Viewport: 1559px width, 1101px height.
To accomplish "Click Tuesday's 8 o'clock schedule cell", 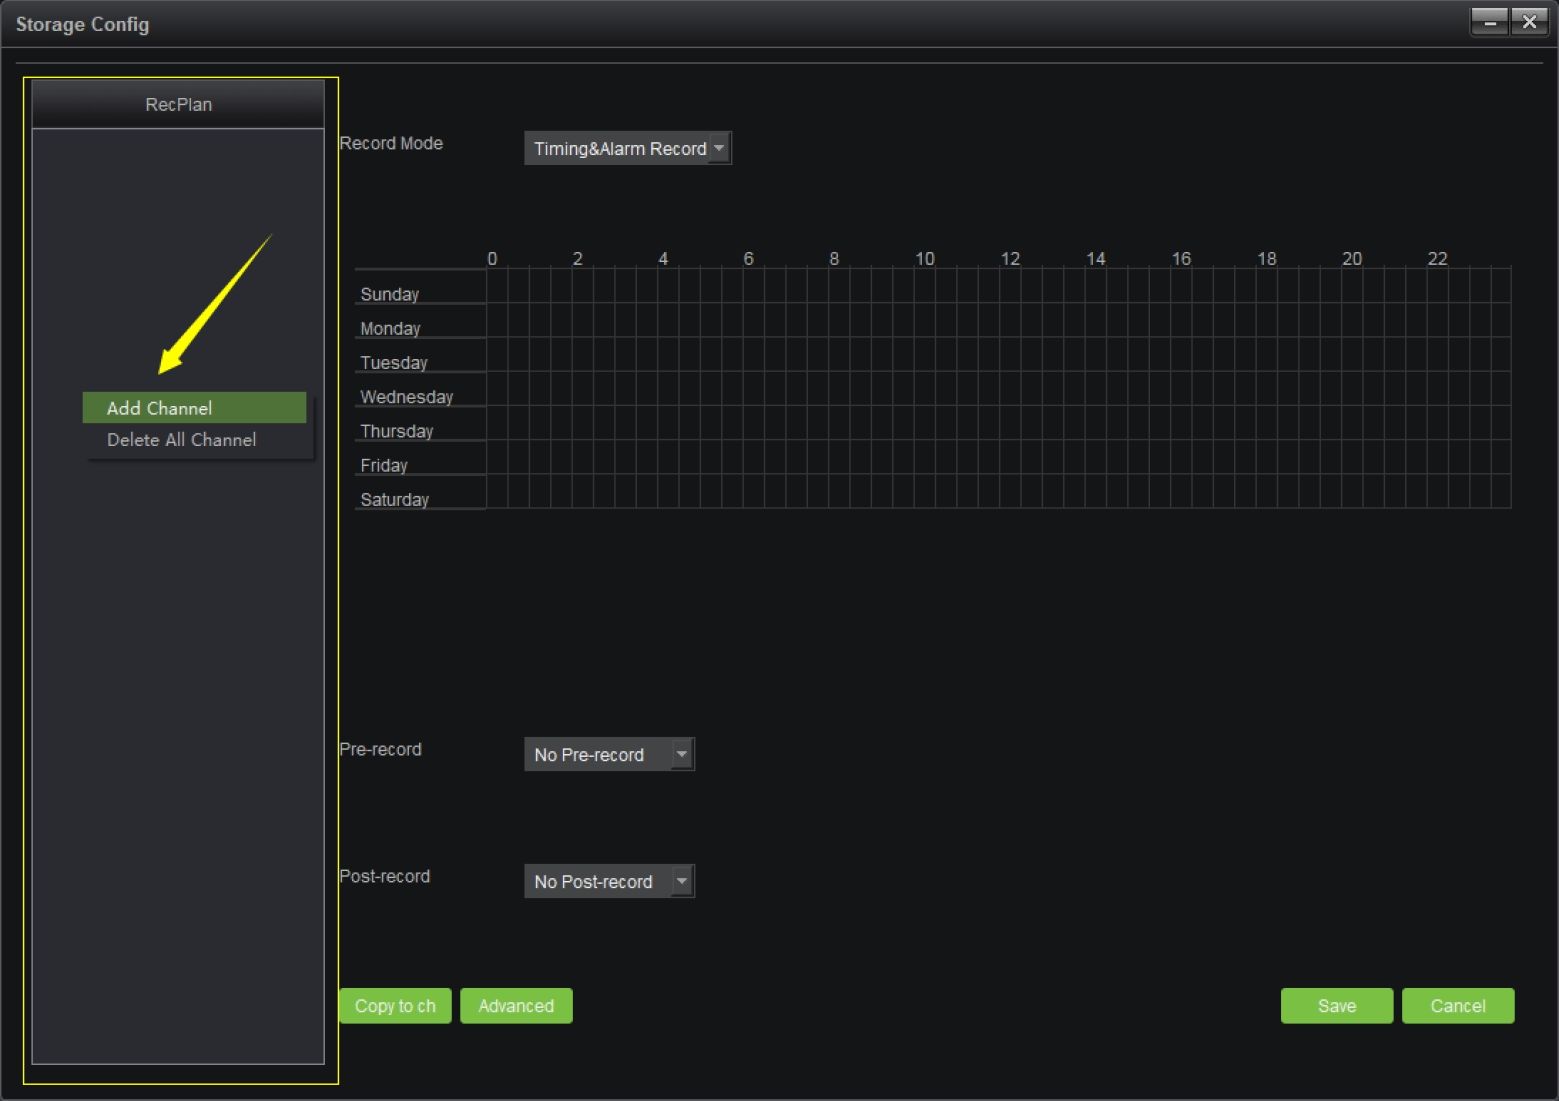I will 839,354.
